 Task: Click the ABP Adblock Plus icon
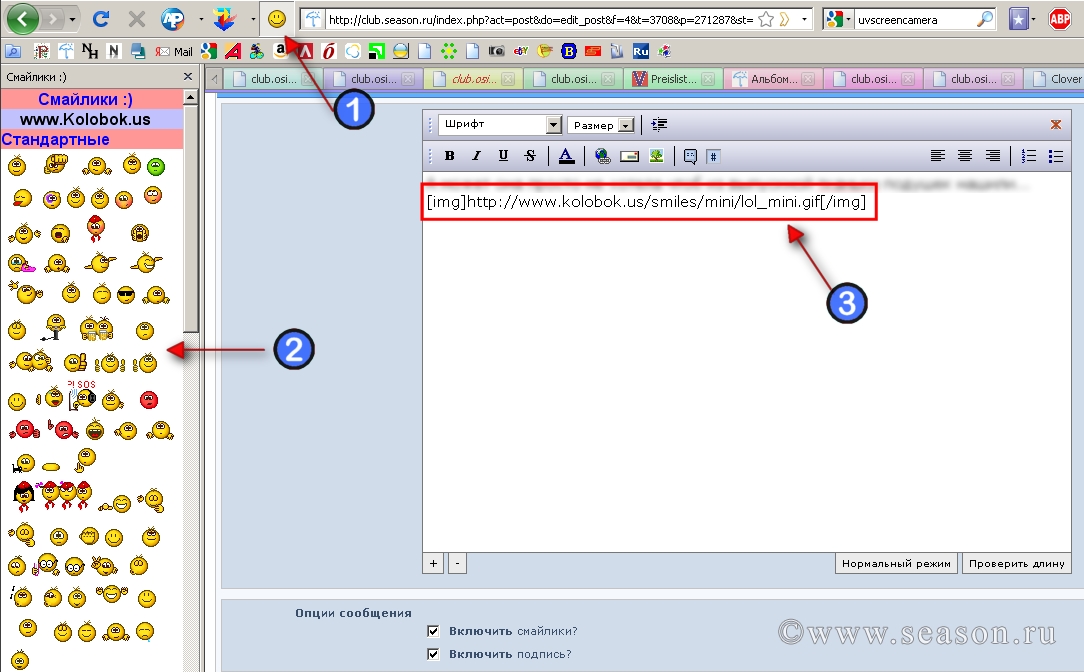click(x=1060, y=19)
